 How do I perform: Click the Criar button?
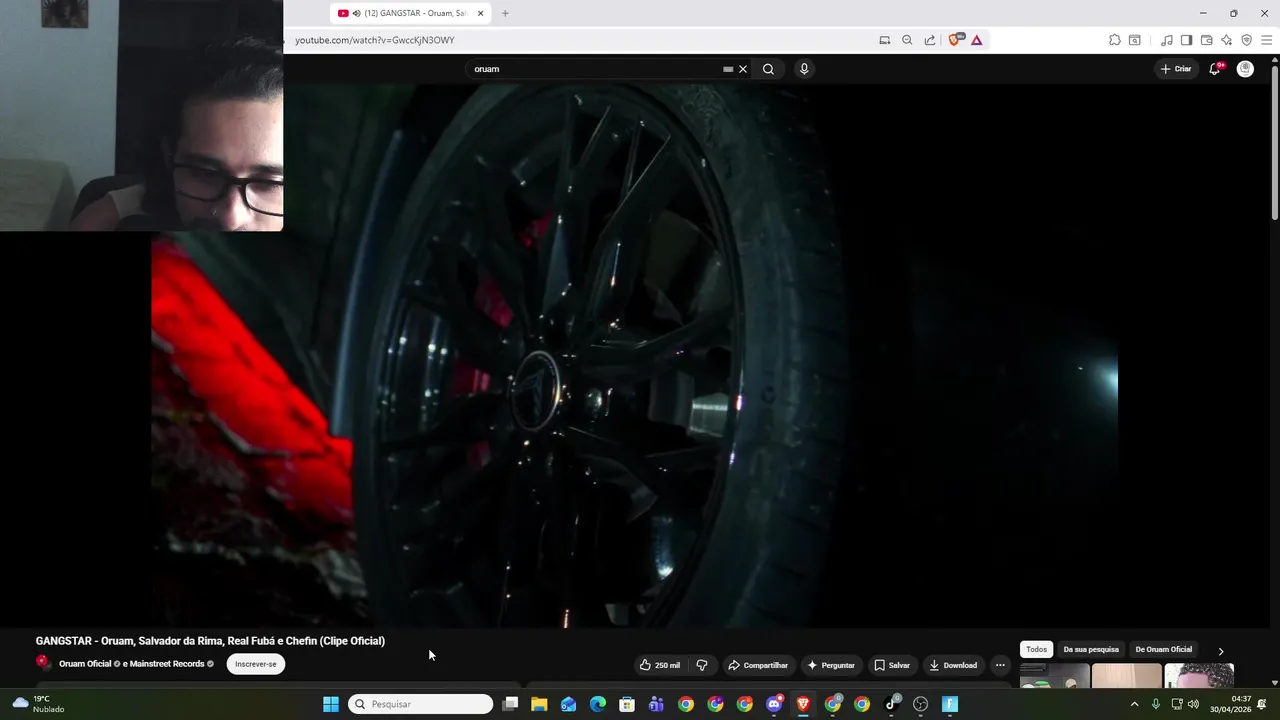[x=1176, y=69]
